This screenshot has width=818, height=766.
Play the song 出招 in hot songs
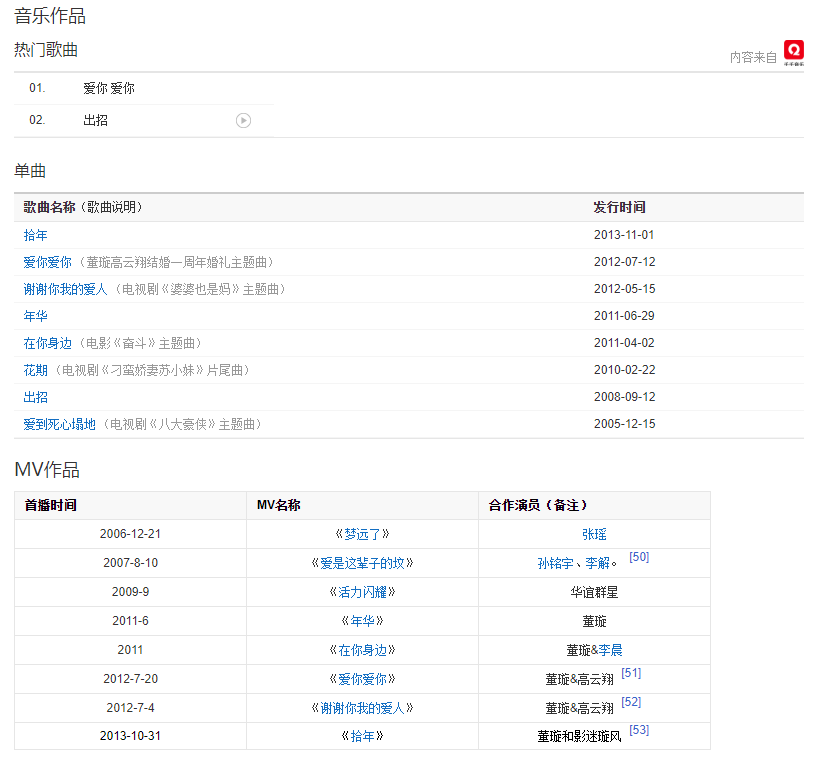[243, 121]
